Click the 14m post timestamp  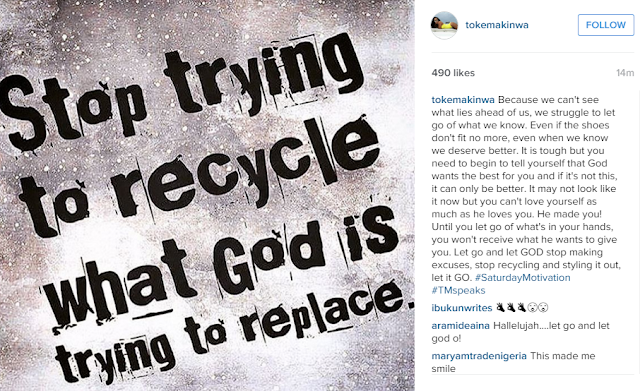(x=625, y=73)
